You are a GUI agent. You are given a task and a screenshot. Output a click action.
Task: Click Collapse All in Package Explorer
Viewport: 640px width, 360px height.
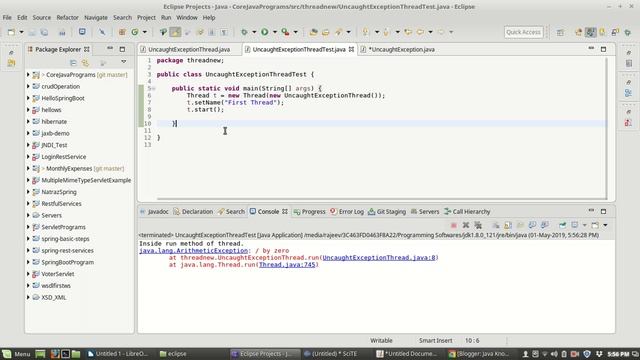(x=73, y=62)
